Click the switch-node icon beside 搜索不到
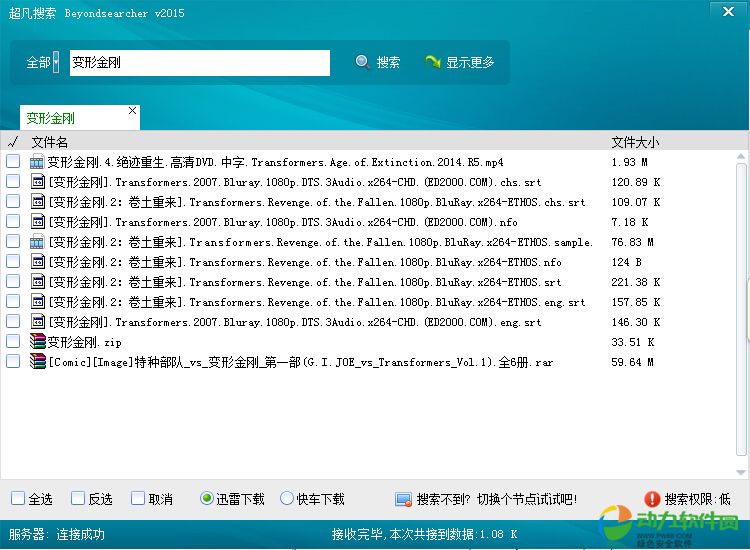Screen dimensions: 750x550 (403, 499)
